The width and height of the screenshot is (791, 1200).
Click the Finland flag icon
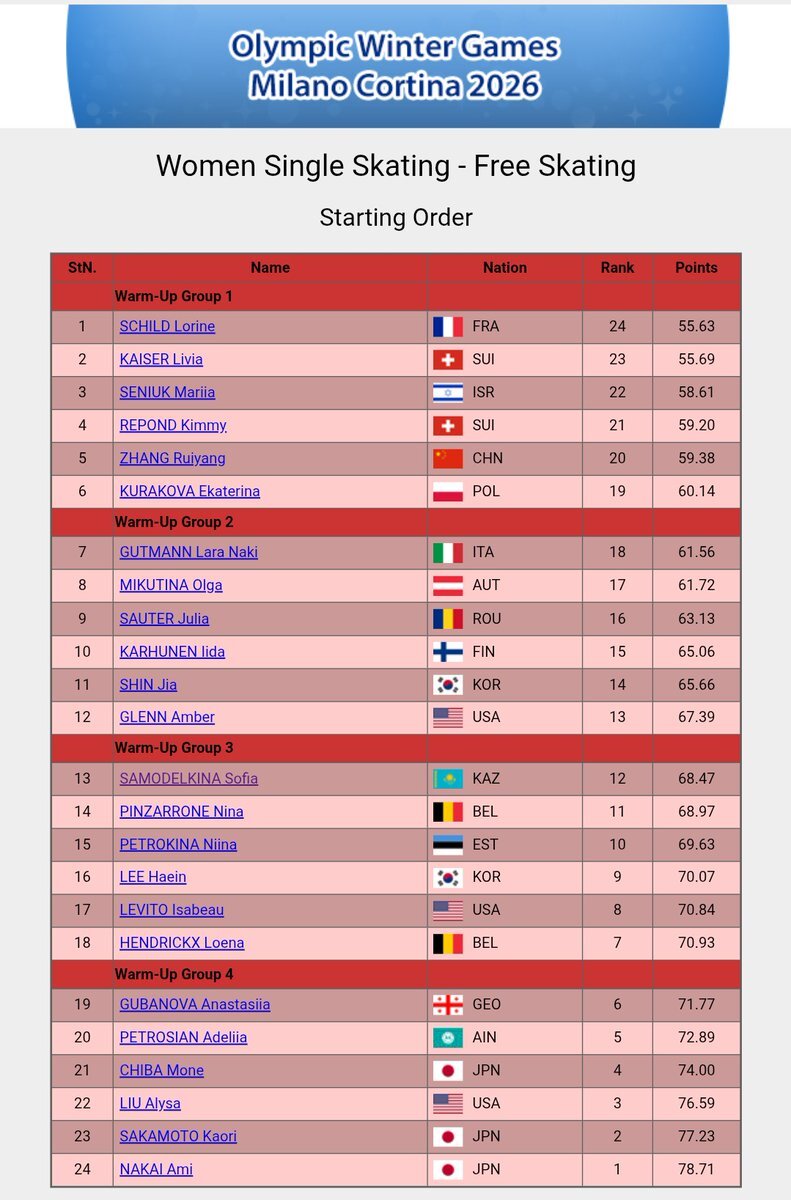coord(447,652)
